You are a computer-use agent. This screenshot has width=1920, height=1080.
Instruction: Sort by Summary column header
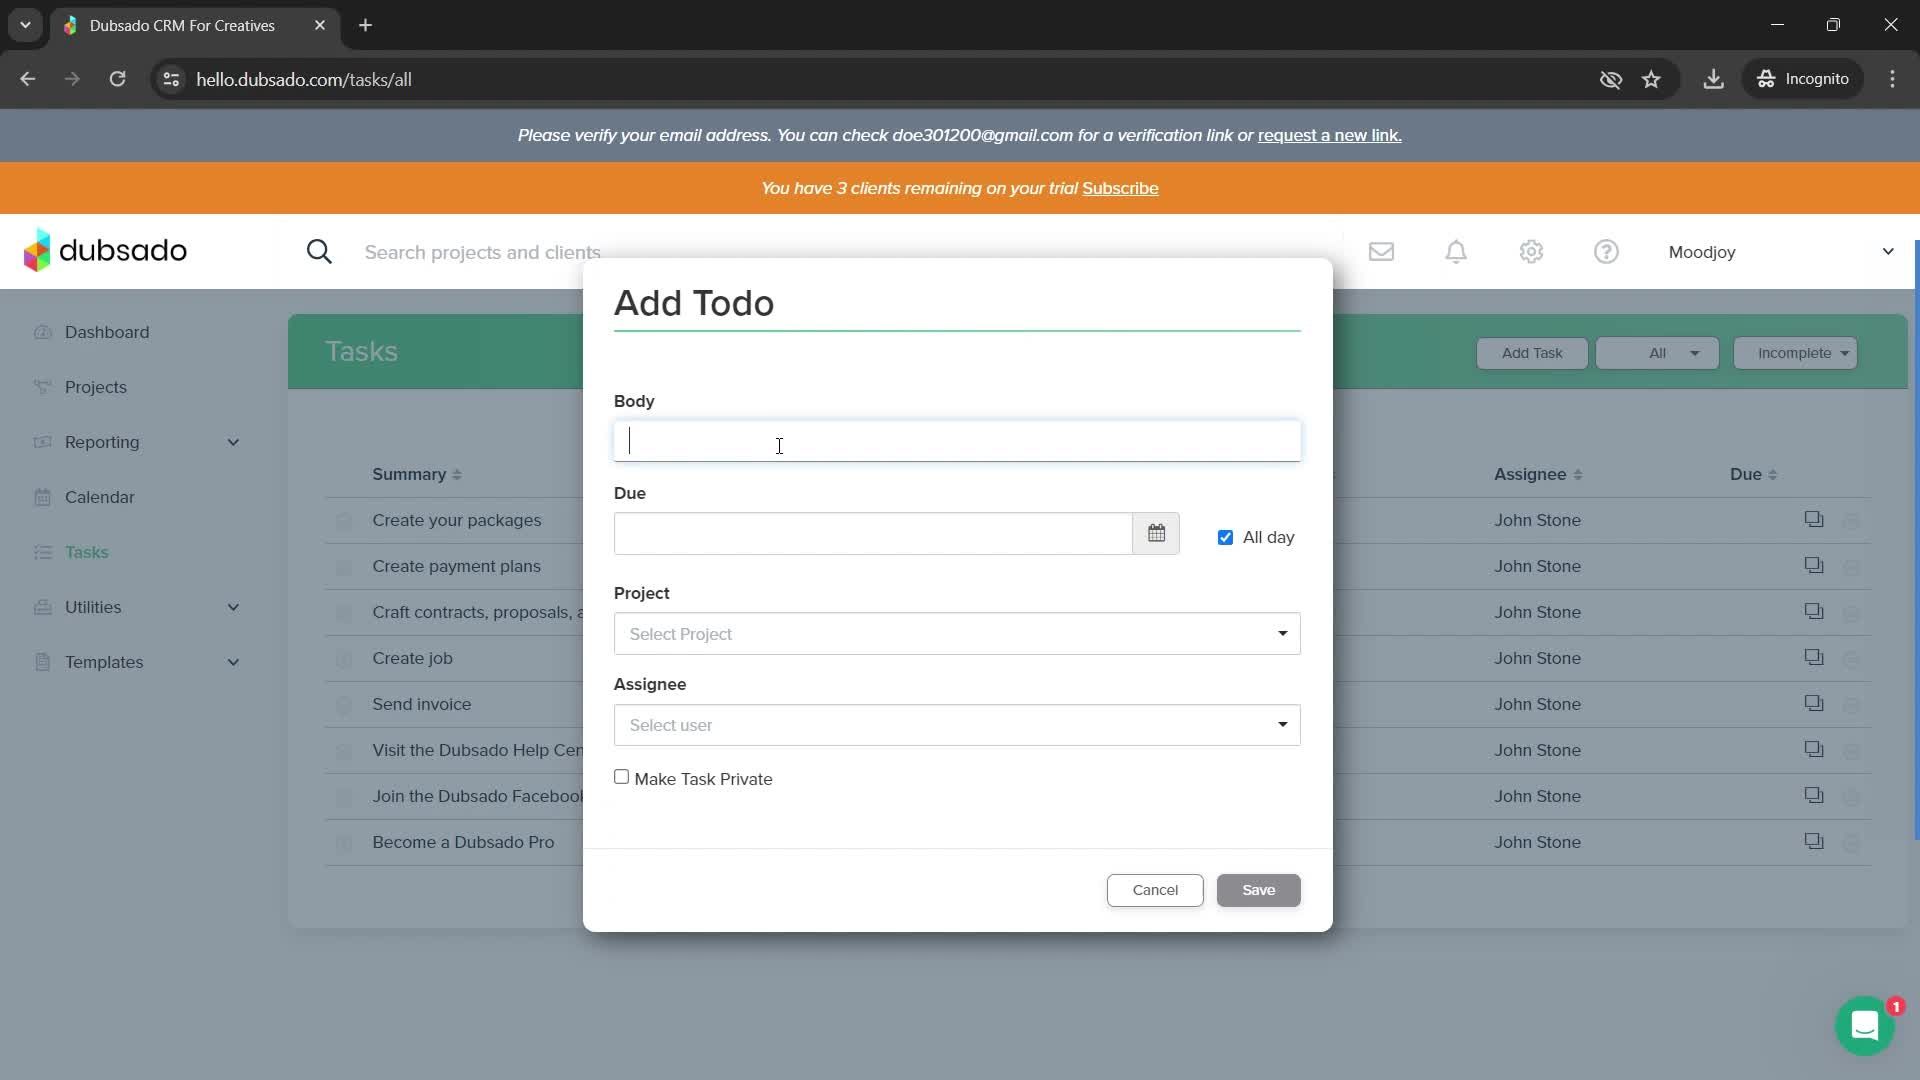click(x=417, y=474)
